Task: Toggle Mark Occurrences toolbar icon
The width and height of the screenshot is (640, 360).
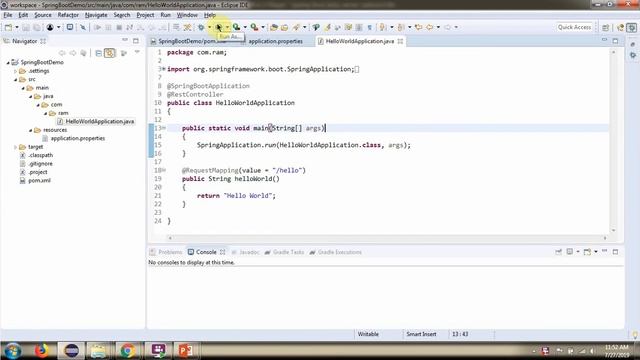Action: [327, 27]
